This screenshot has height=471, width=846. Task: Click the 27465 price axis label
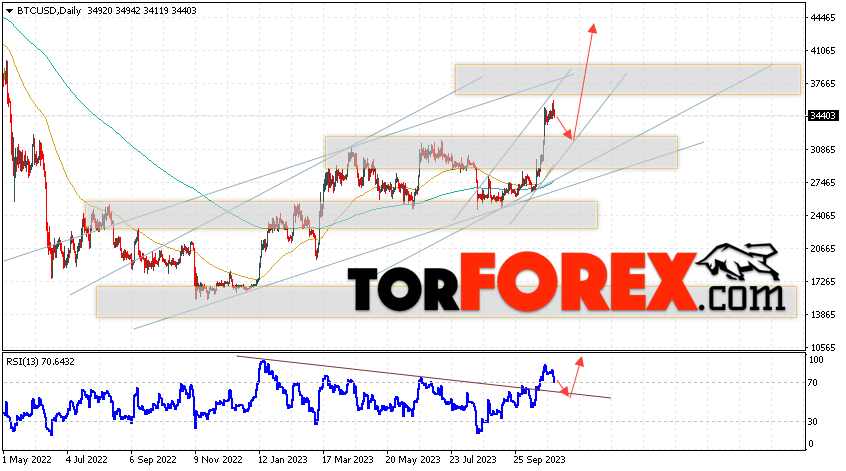tap(823, 183)
